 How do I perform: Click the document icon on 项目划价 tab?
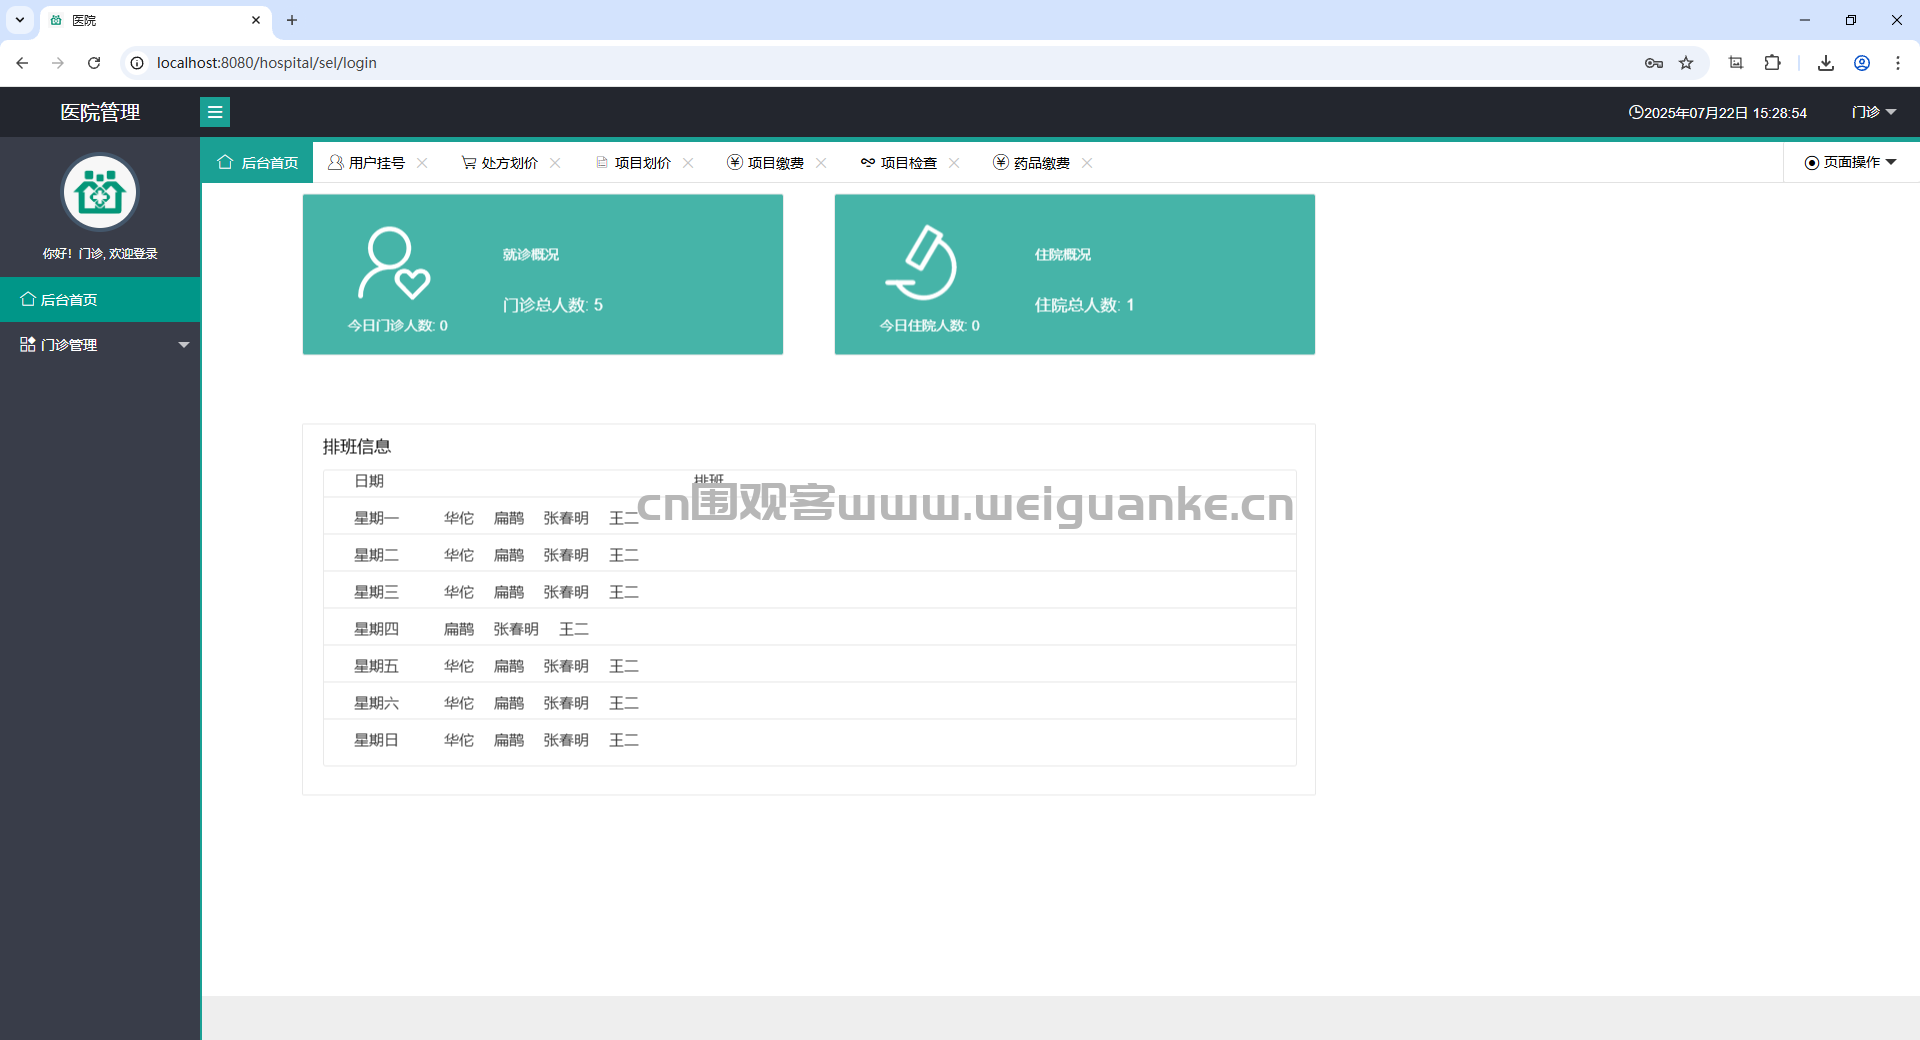(x=602, y=162)
